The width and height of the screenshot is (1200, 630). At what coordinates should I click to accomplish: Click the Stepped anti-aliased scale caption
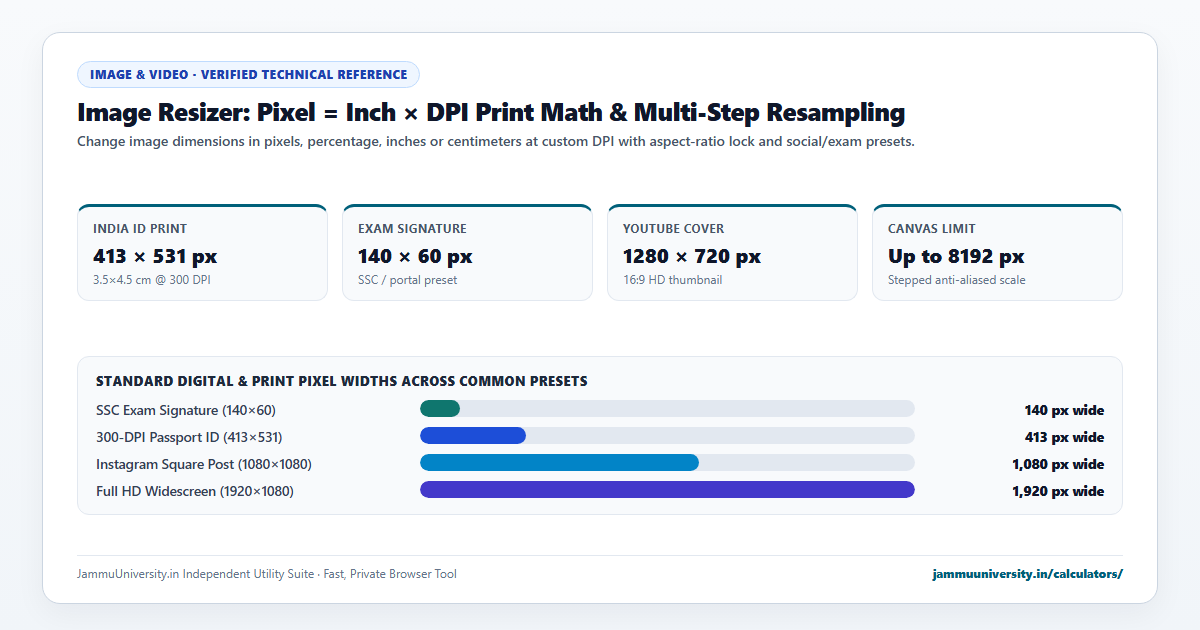pyautogui.click(x=957, y=280)
